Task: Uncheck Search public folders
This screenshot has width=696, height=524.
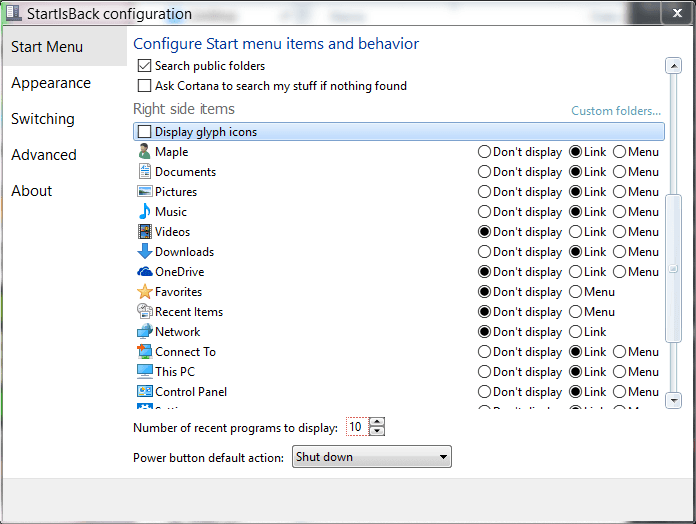Action: coord(144,66)
